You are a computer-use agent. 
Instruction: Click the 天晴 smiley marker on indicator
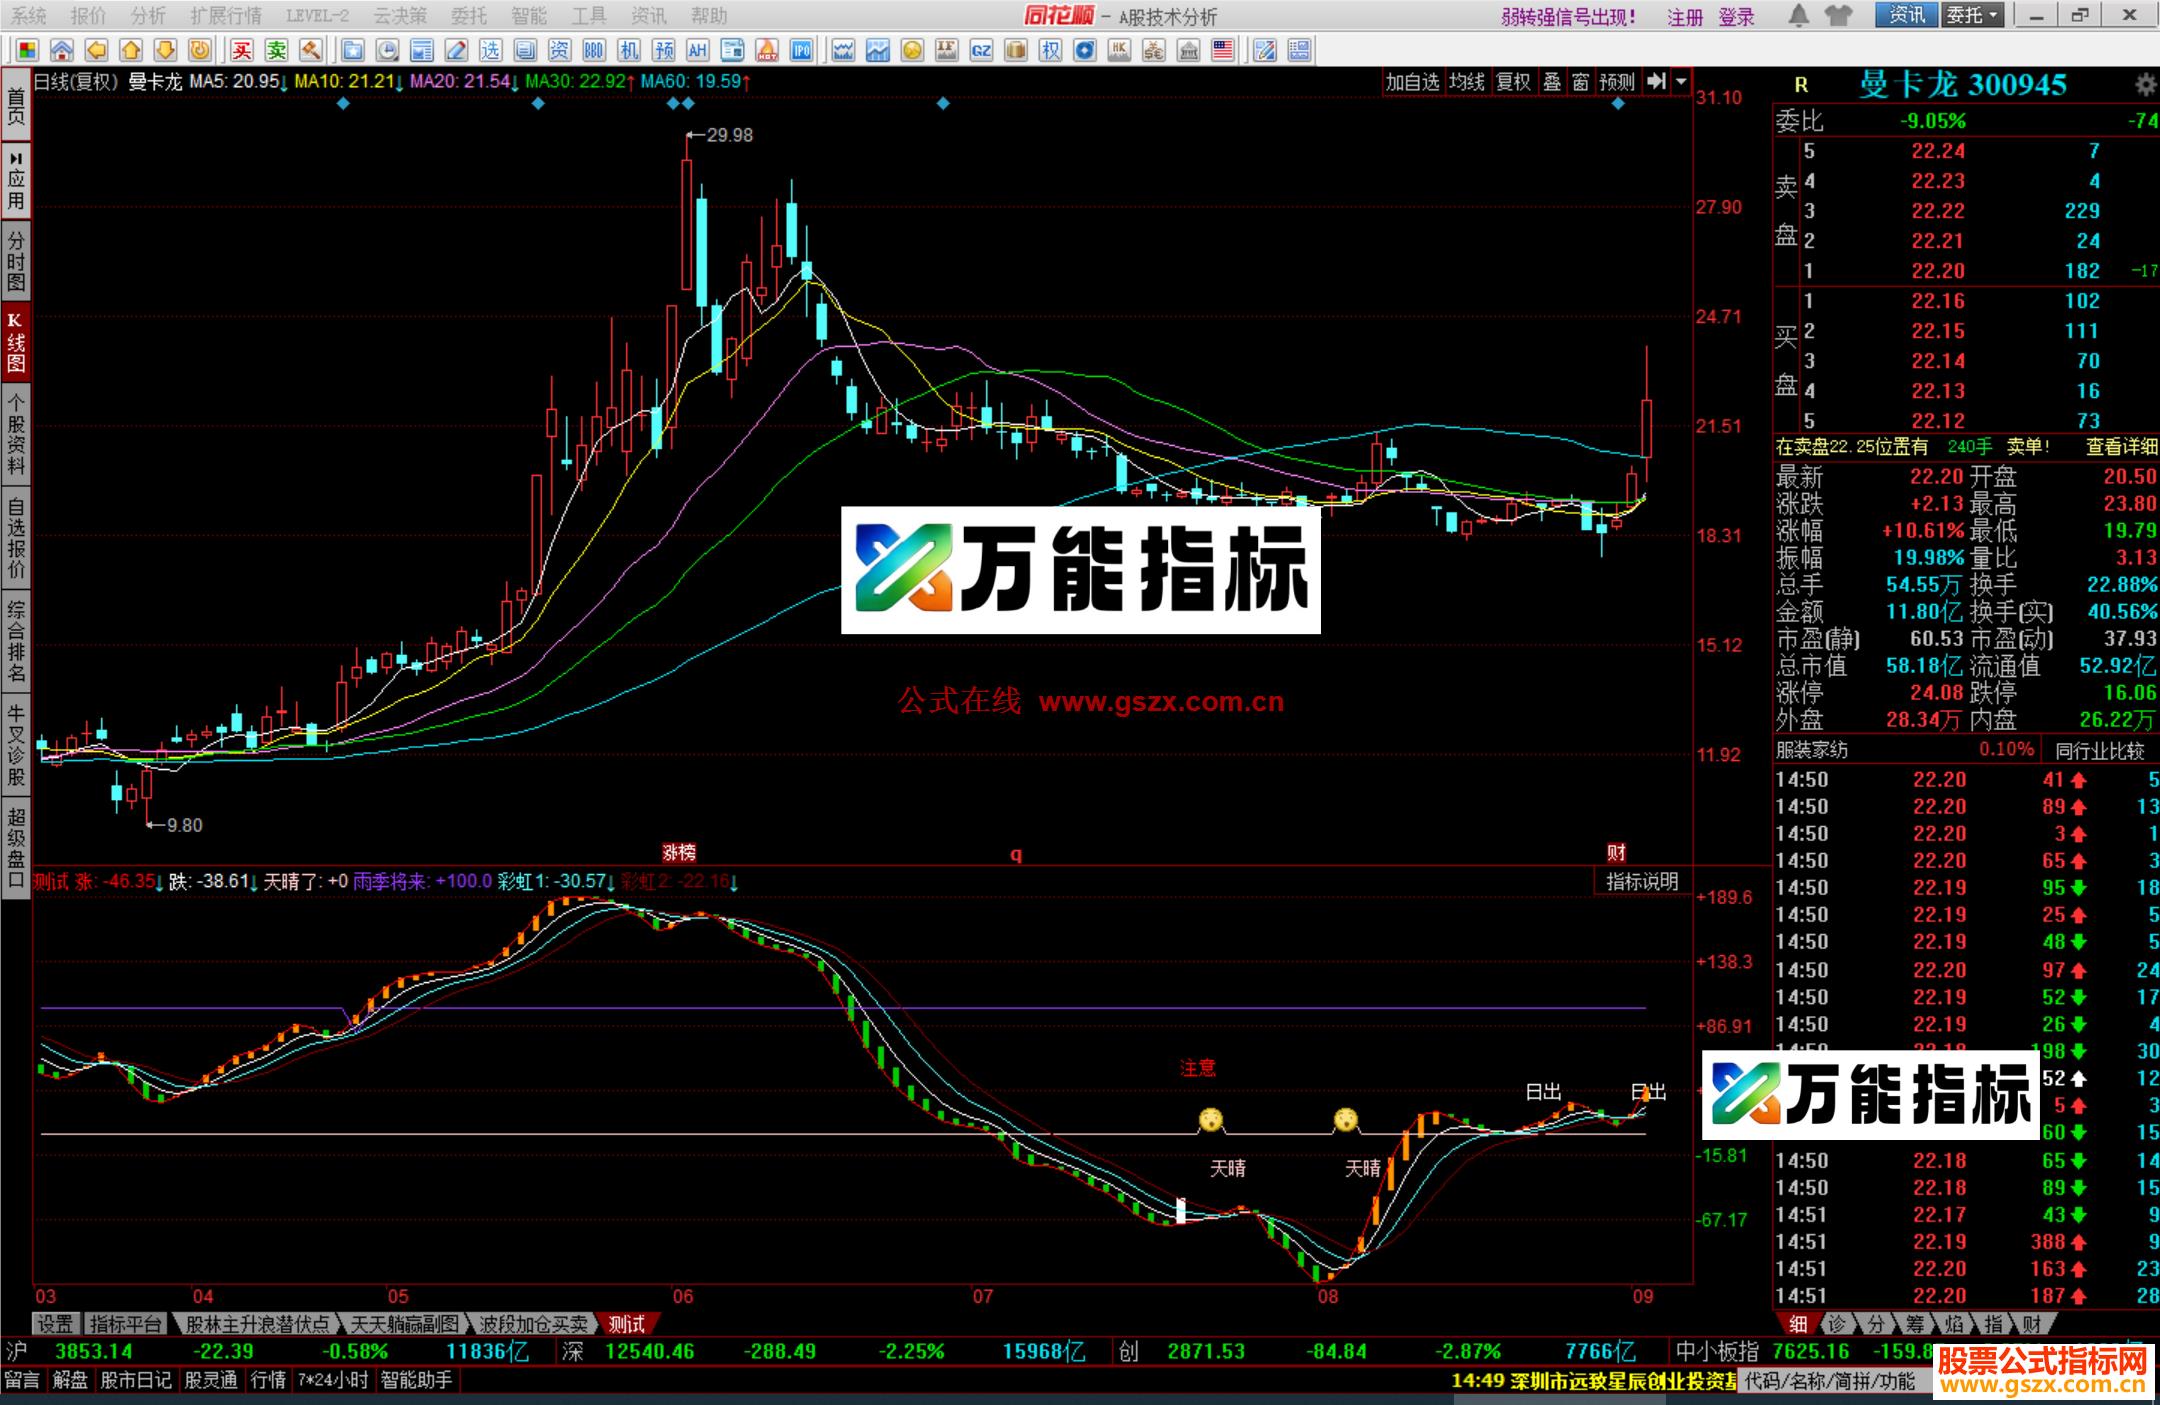click(1211, 1121)
